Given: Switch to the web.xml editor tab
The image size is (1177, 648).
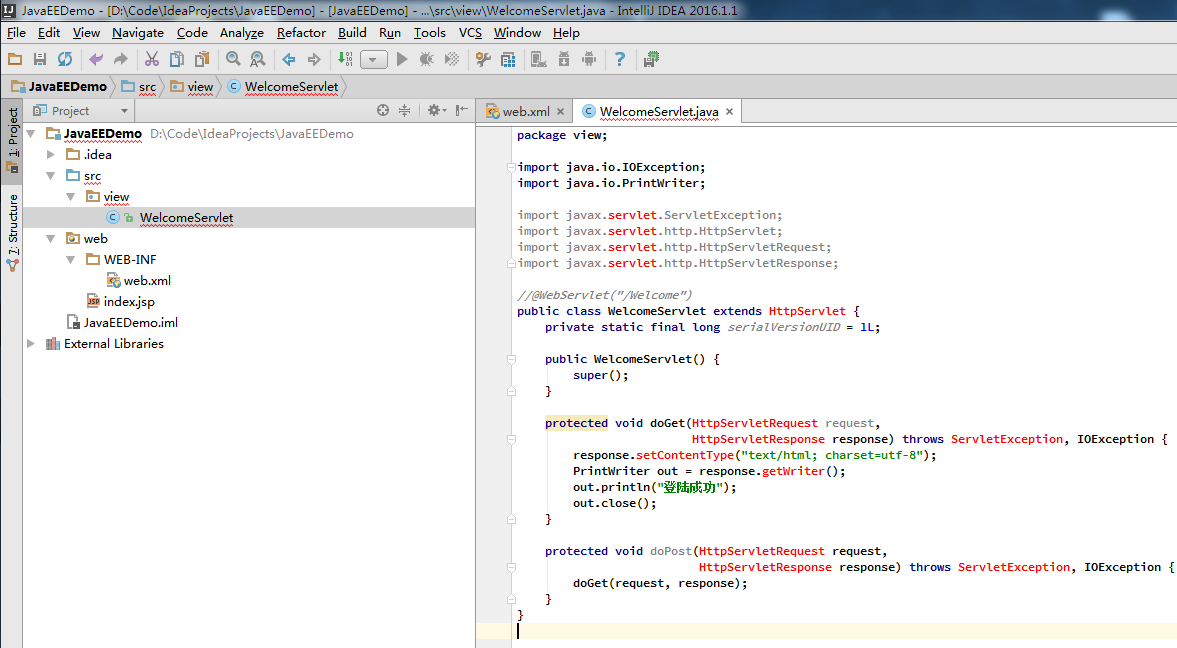Looking at the screenshot, I should coord(525,111).
